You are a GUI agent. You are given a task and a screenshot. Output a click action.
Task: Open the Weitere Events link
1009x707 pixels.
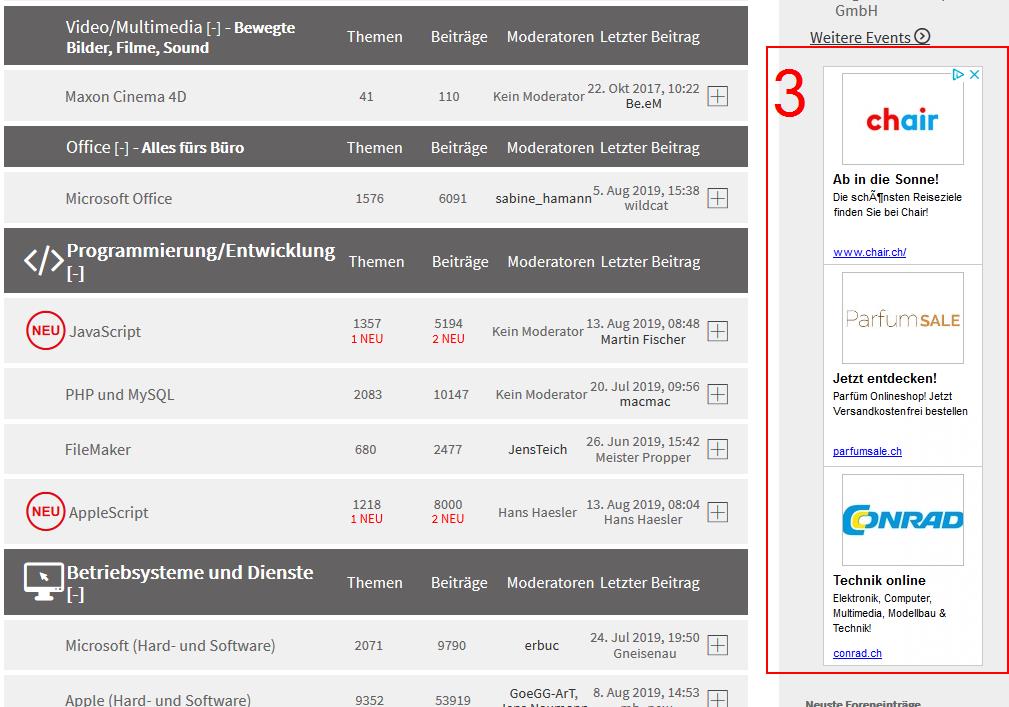860,37
